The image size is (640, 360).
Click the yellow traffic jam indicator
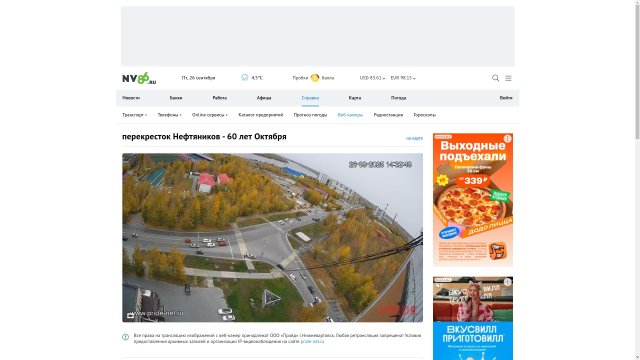[315, 78]
